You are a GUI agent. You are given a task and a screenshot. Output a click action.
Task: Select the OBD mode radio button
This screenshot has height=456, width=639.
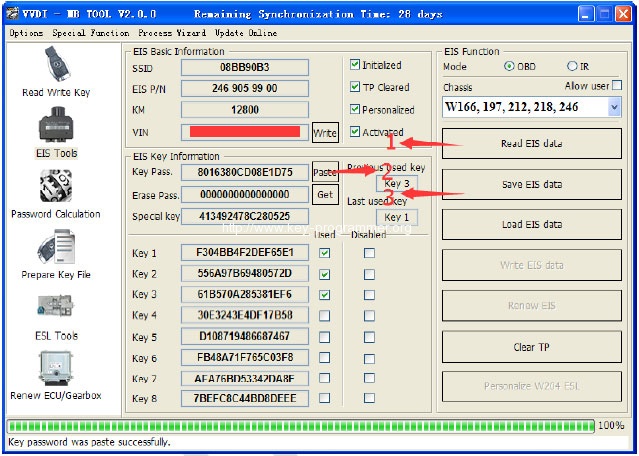point(509,66)
